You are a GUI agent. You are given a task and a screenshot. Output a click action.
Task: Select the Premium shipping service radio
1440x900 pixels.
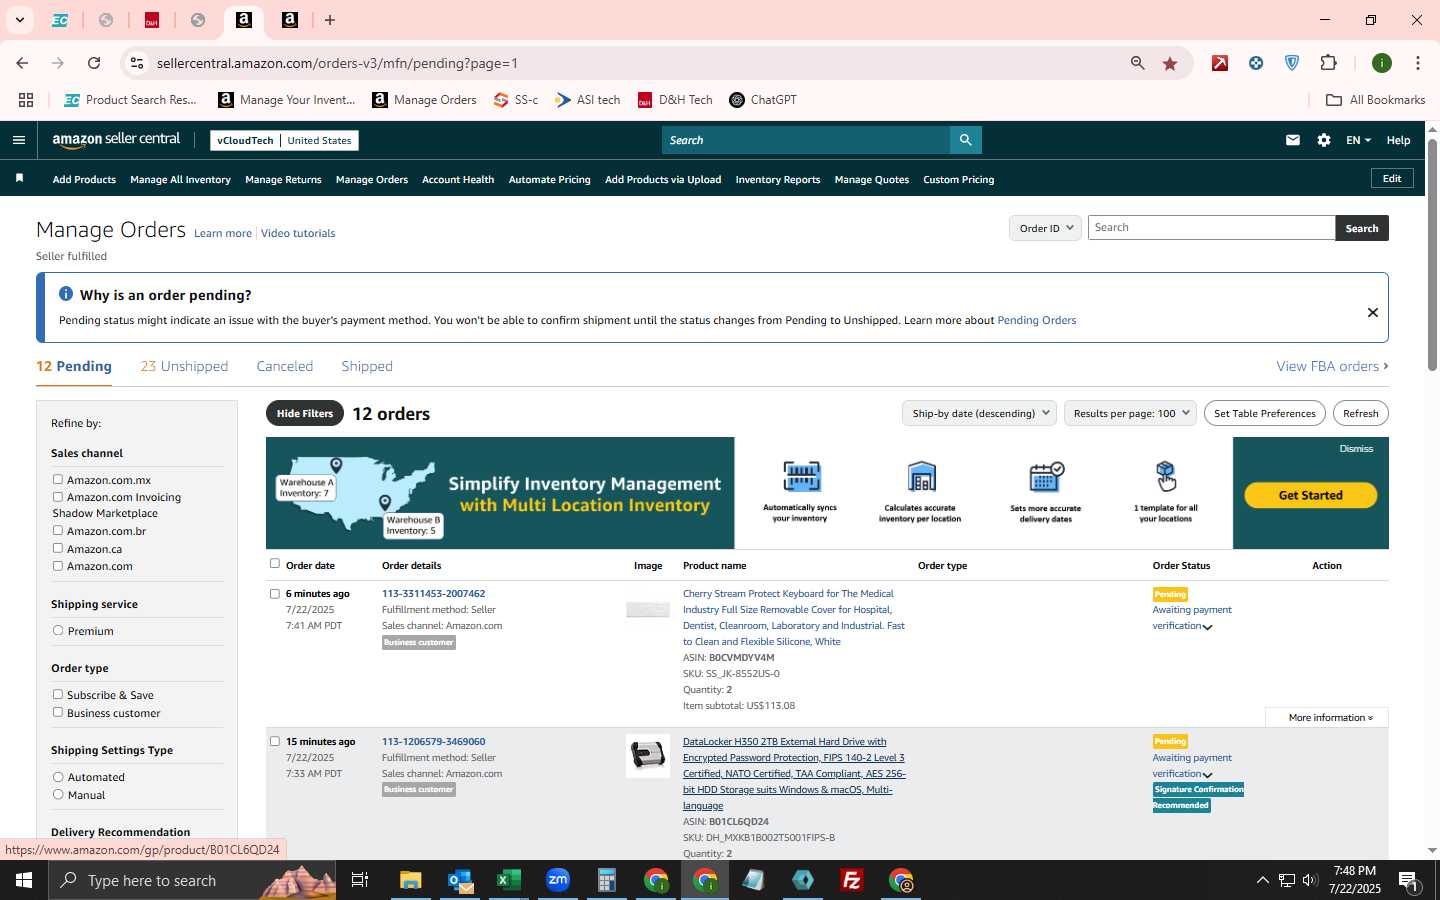click(58, 630)
